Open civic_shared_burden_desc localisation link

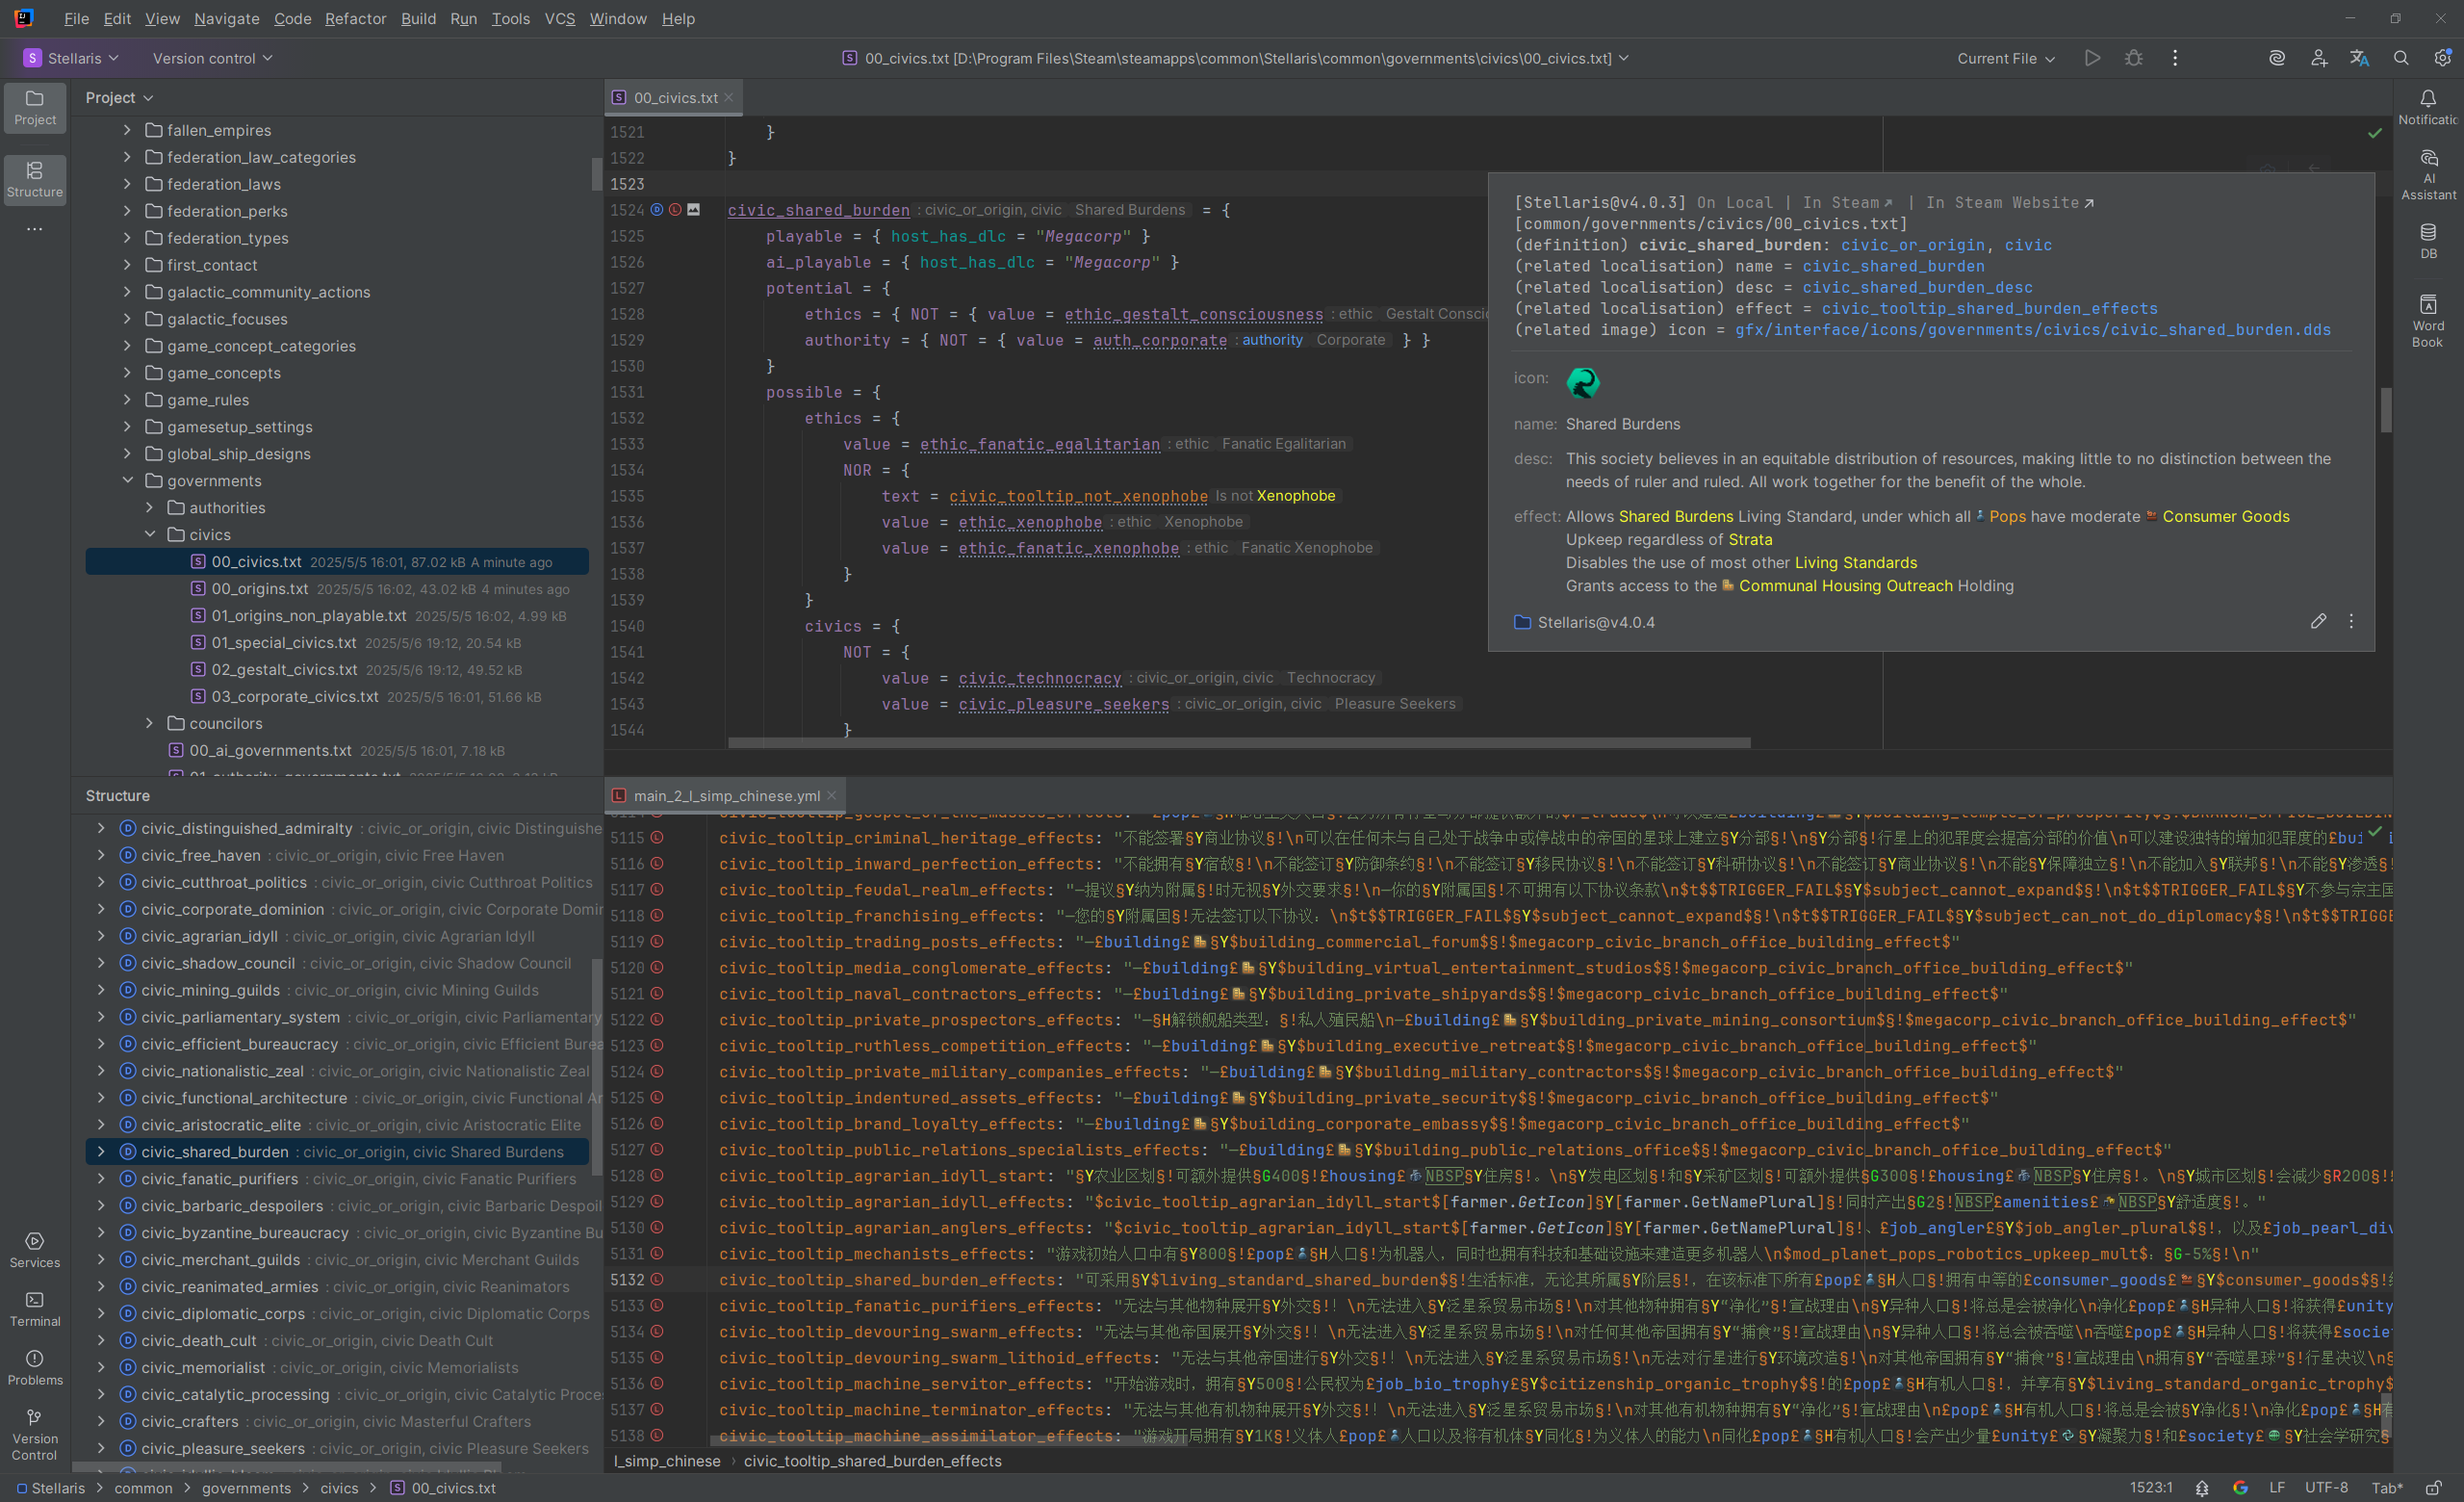click(1918, 287)
